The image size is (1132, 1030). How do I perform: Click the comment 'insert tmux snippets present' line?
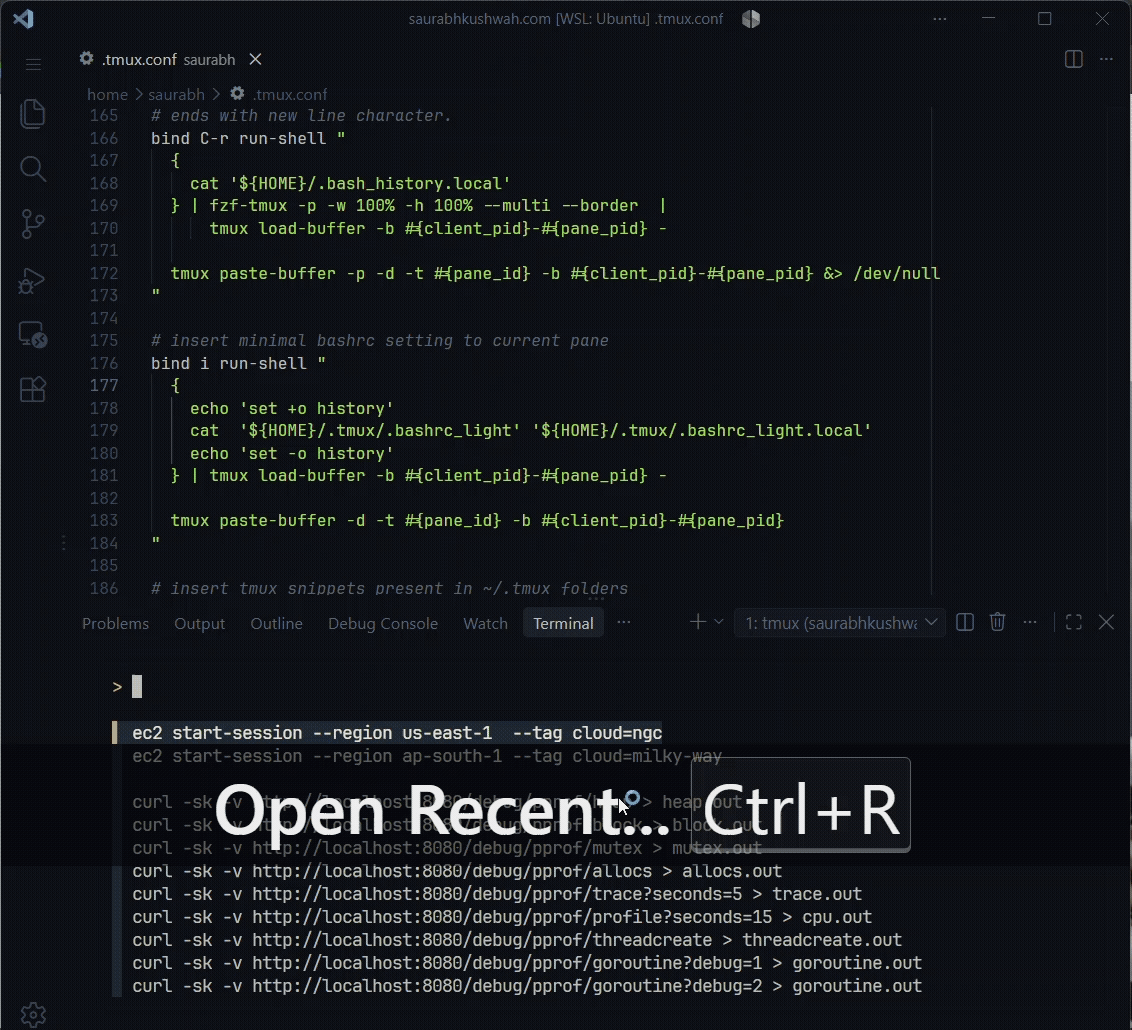(389, 588)
